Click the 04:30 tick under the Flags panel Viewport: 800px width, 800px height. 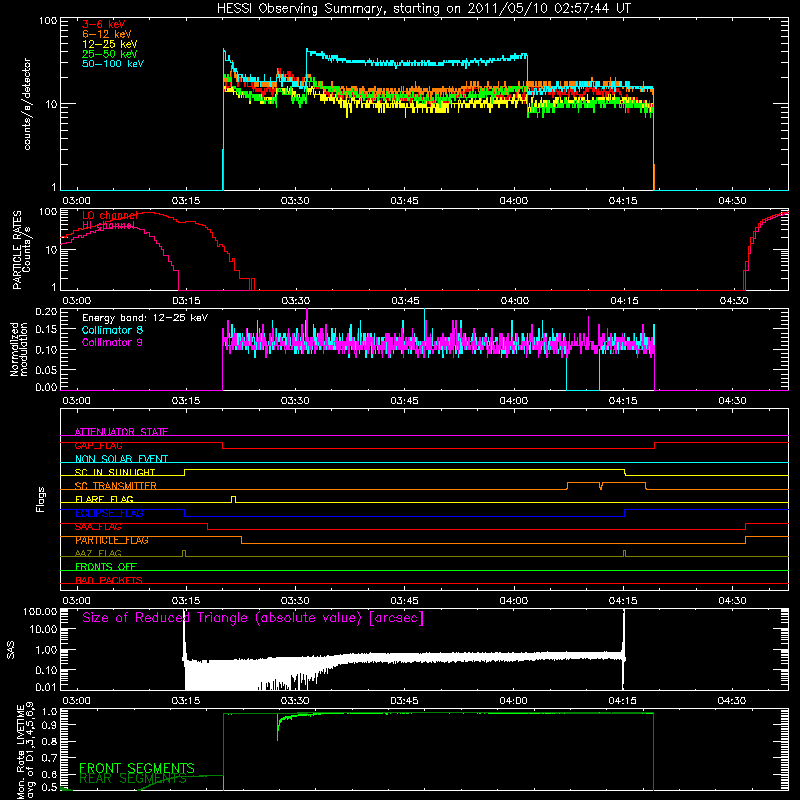click(x=732, y=601)
